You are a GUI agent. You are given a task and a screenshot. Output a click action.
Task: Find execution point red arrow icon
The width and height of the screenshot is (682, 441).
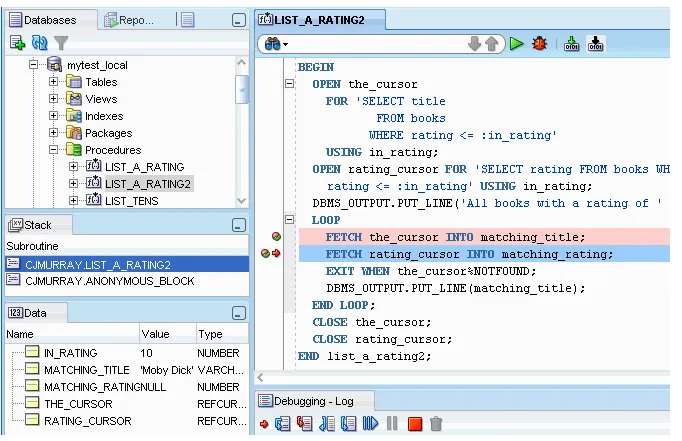point(264,424)
